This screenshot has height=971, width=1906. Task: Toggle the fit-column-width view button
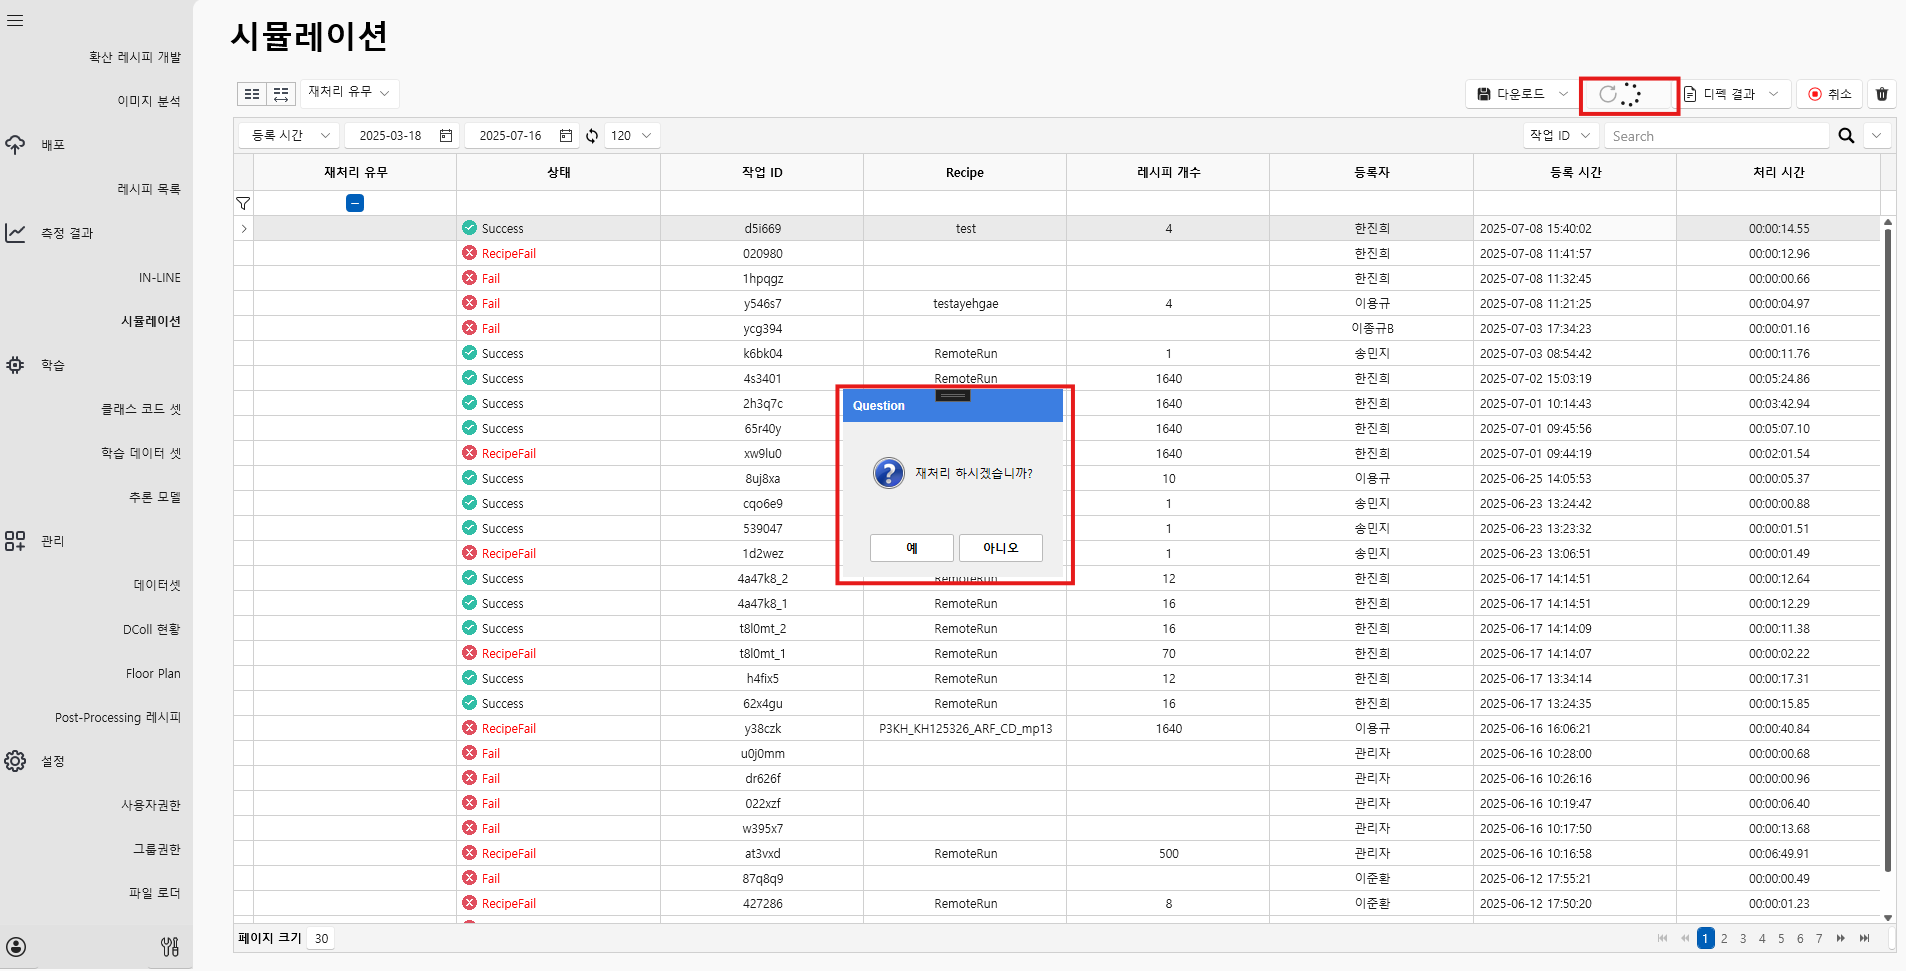[281, 94]
